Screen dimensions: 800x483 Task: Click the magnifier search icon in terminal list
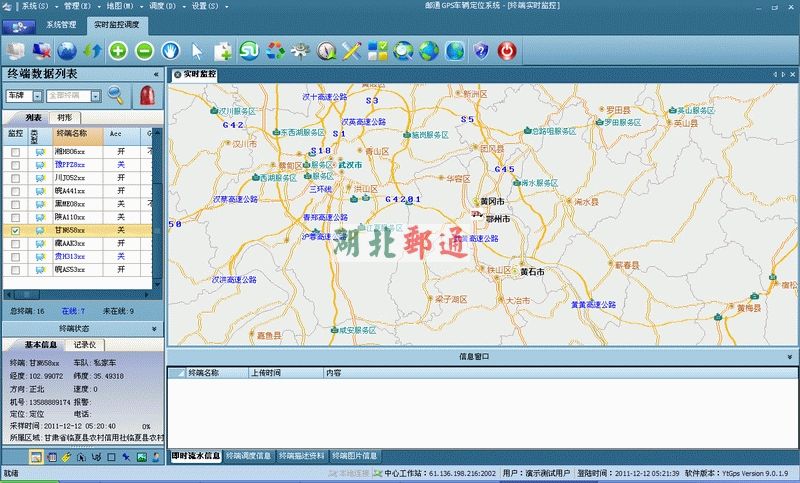tap(118, 96)
